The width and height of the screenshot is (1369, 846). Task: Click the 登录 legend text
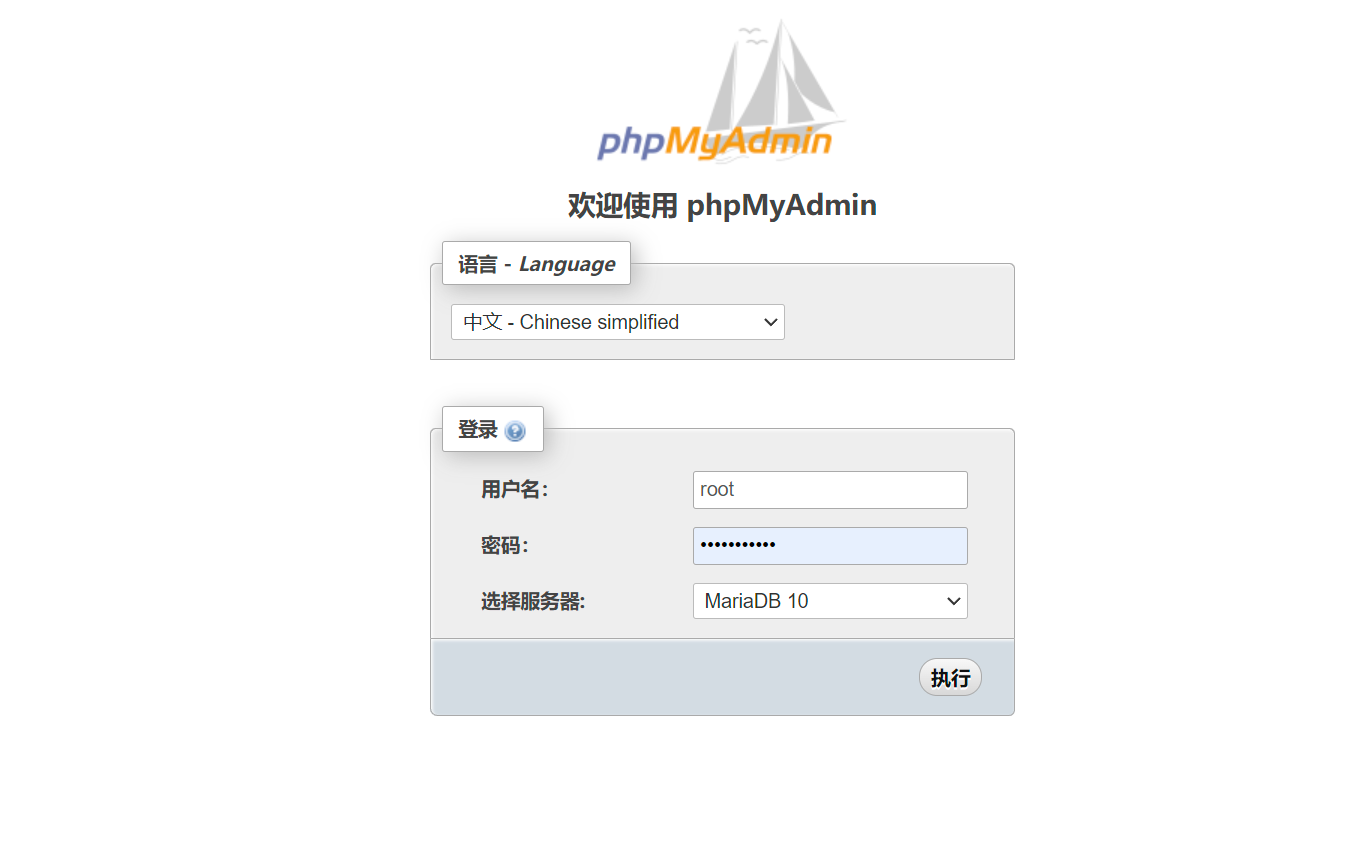[478, 430]
